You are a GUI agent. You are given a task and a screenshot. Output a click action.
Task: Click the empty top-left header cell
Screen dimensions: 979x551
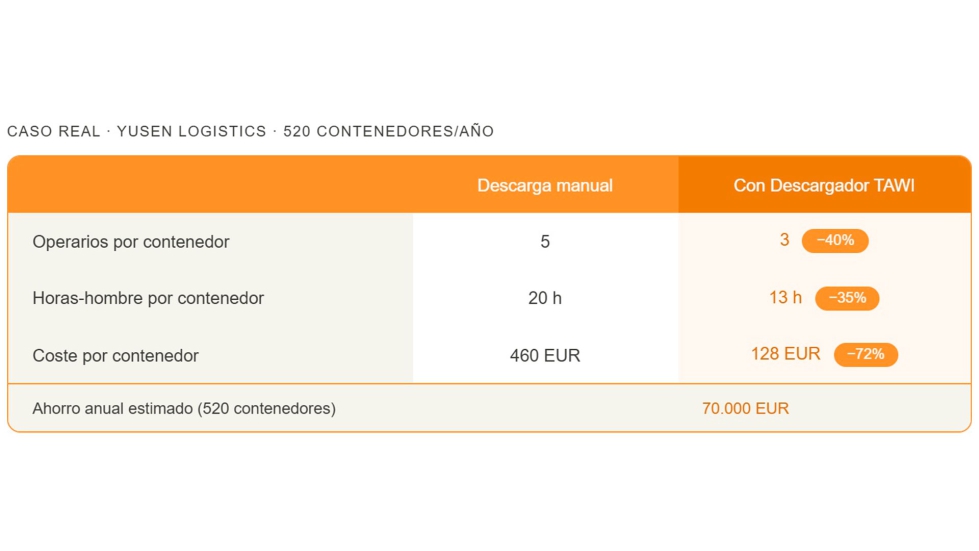(x=210, y=186)
